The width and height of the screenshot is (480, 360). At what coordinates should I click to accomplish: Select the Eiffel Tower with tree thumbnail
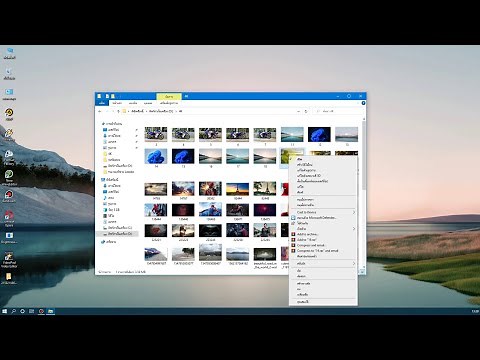[265, 189]
